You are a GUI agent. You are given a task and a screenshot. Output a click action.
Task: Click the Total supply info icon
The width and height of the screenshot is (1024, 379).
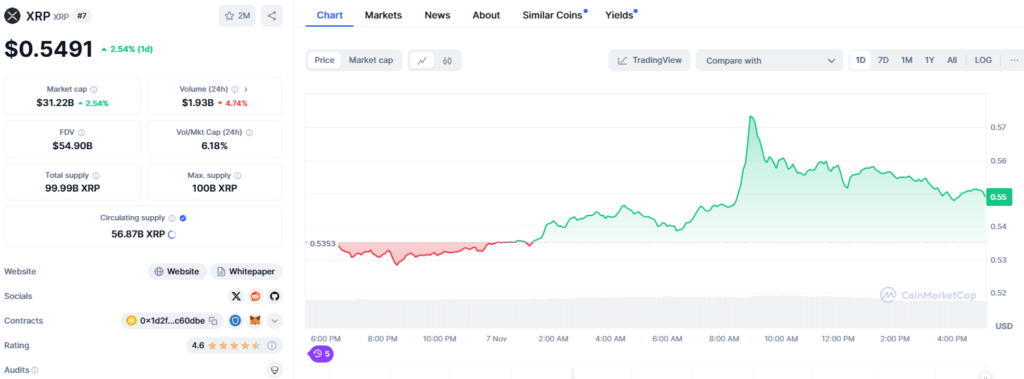96,176
